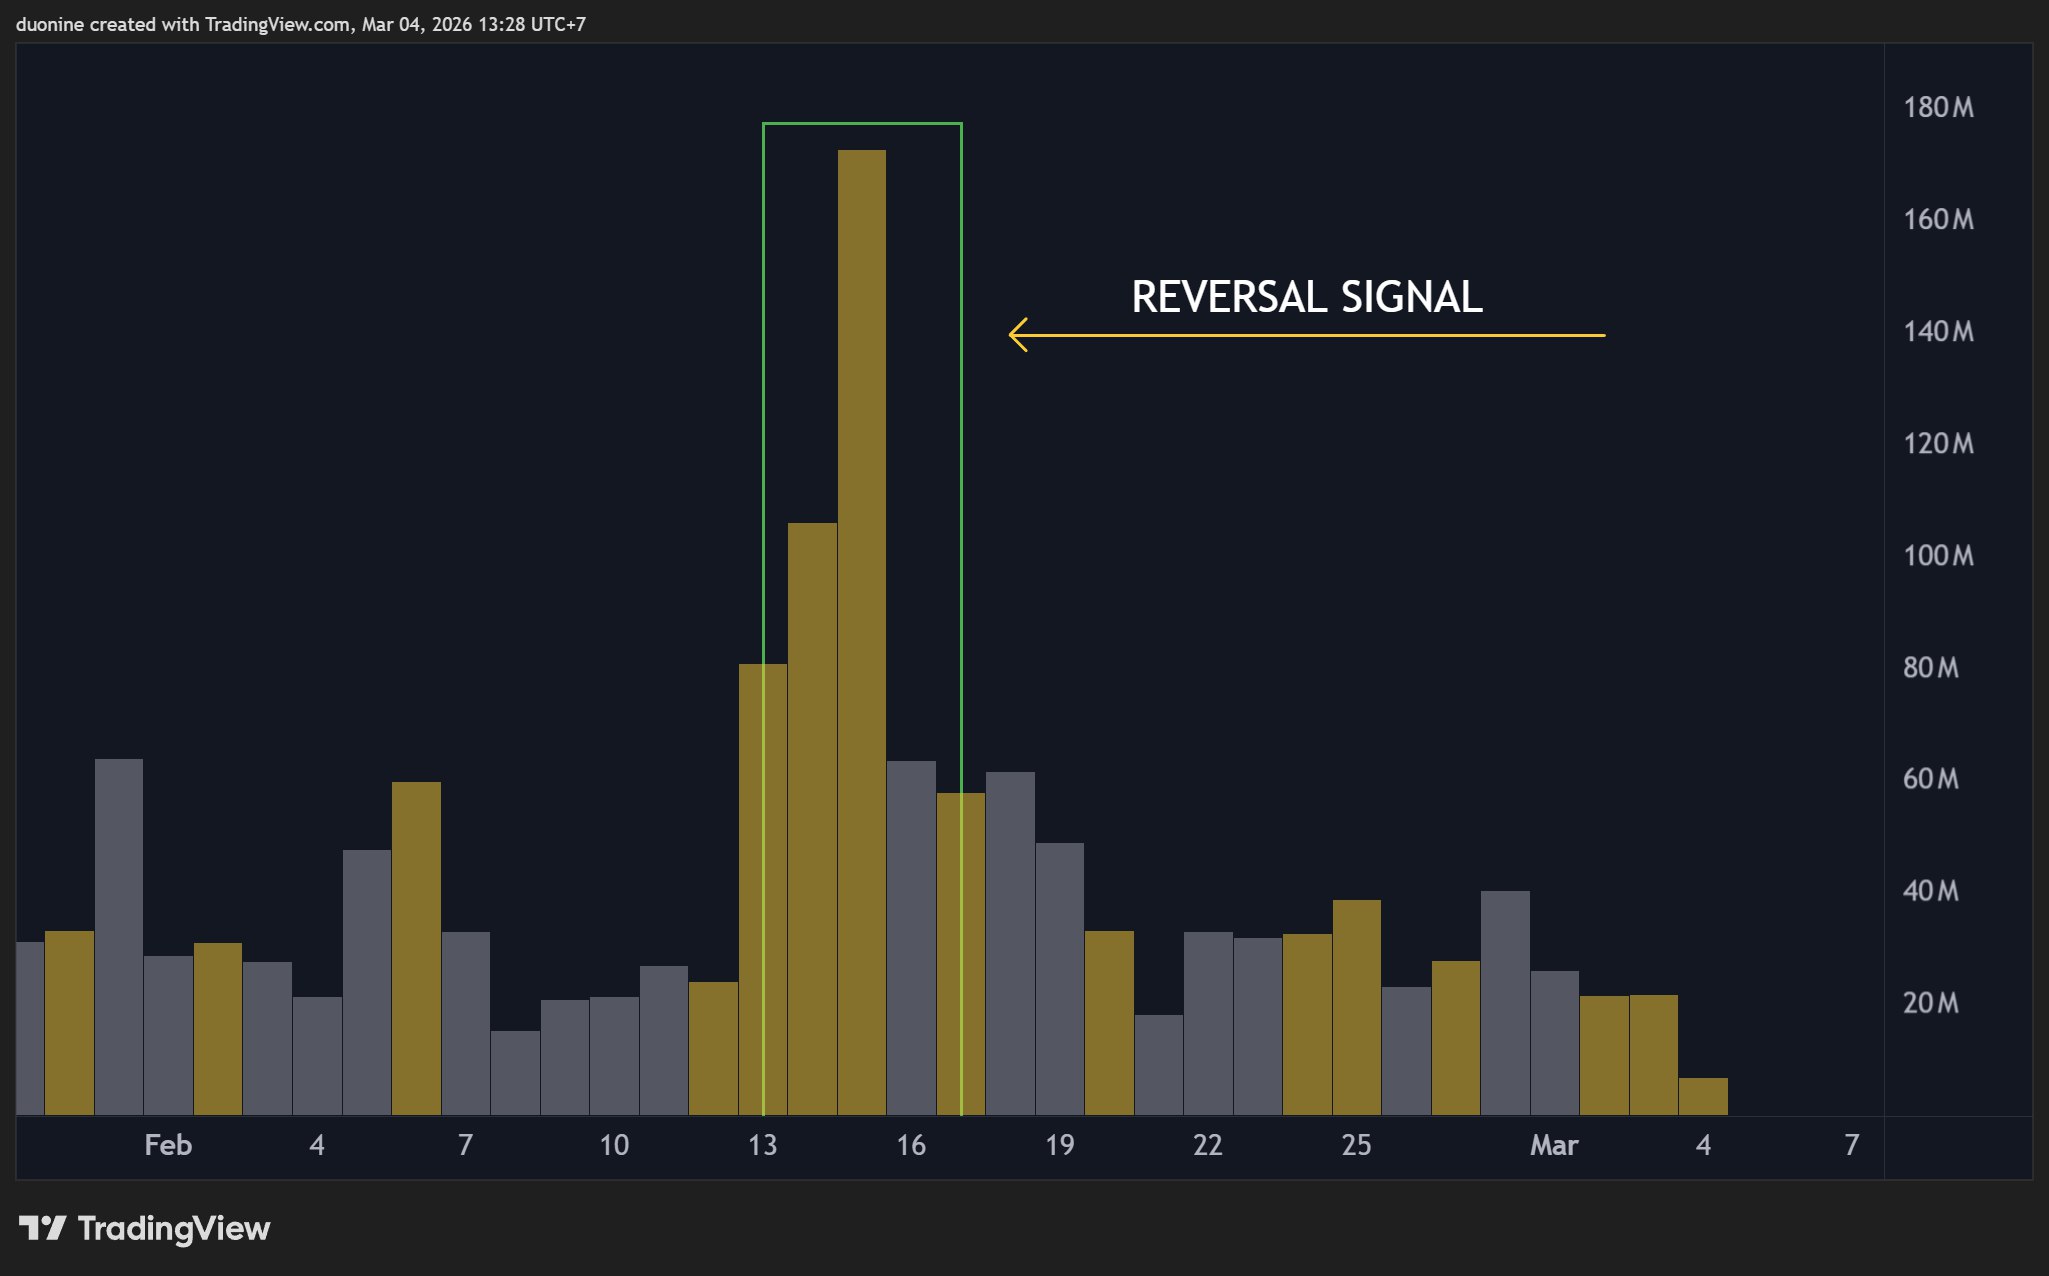The width and height of the screenshot is (2049, 1276).
Task: Click the REVERSAL SIGNAL text label
Action: coord(1305,297)
